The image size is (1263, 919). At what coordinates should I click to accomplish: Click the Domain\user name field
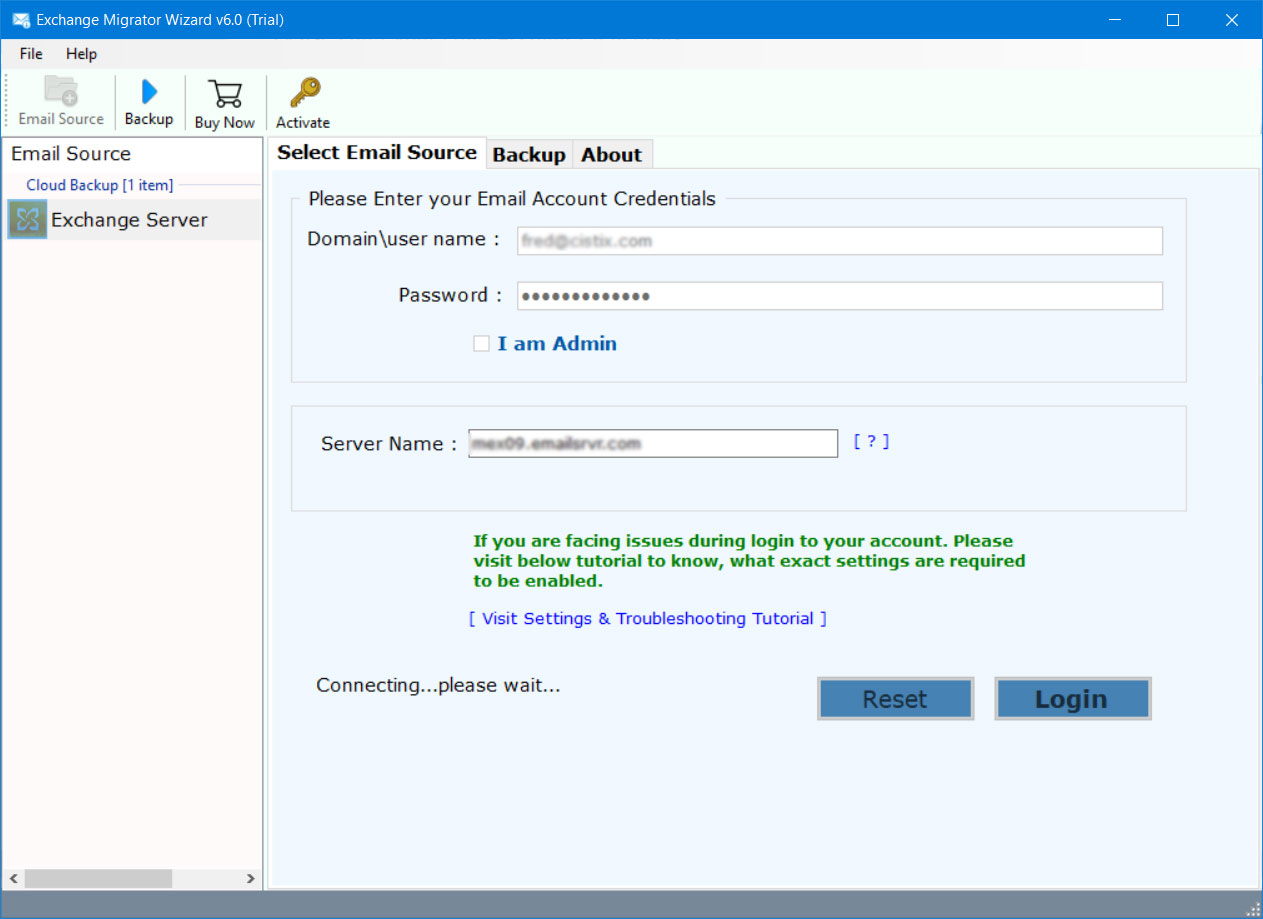pos(840,241)
